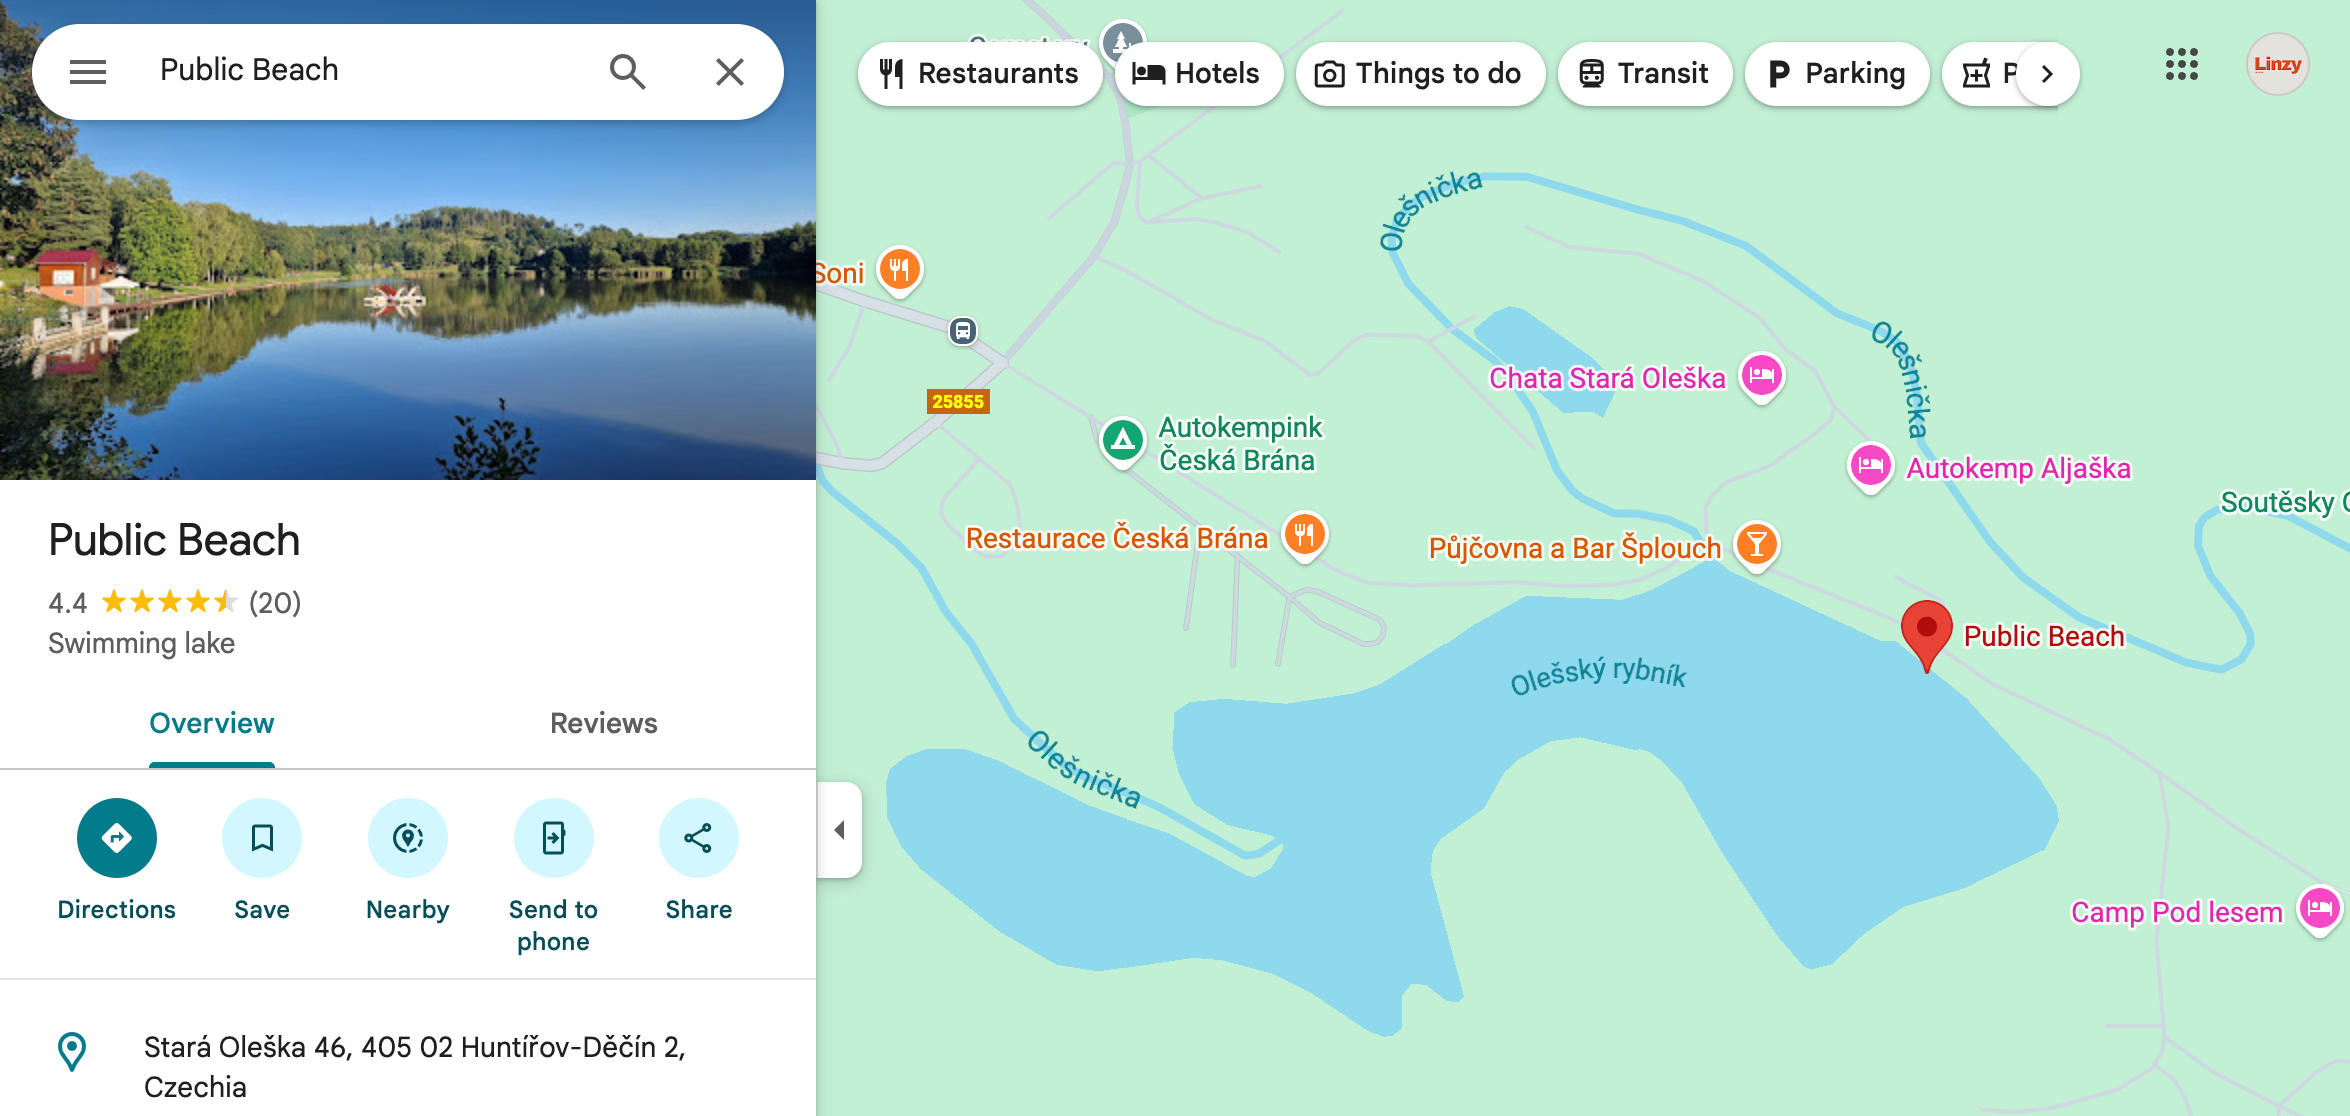Show Hotels on the map
The image size is (2350, 1116).
click(x=1197, y=74)
